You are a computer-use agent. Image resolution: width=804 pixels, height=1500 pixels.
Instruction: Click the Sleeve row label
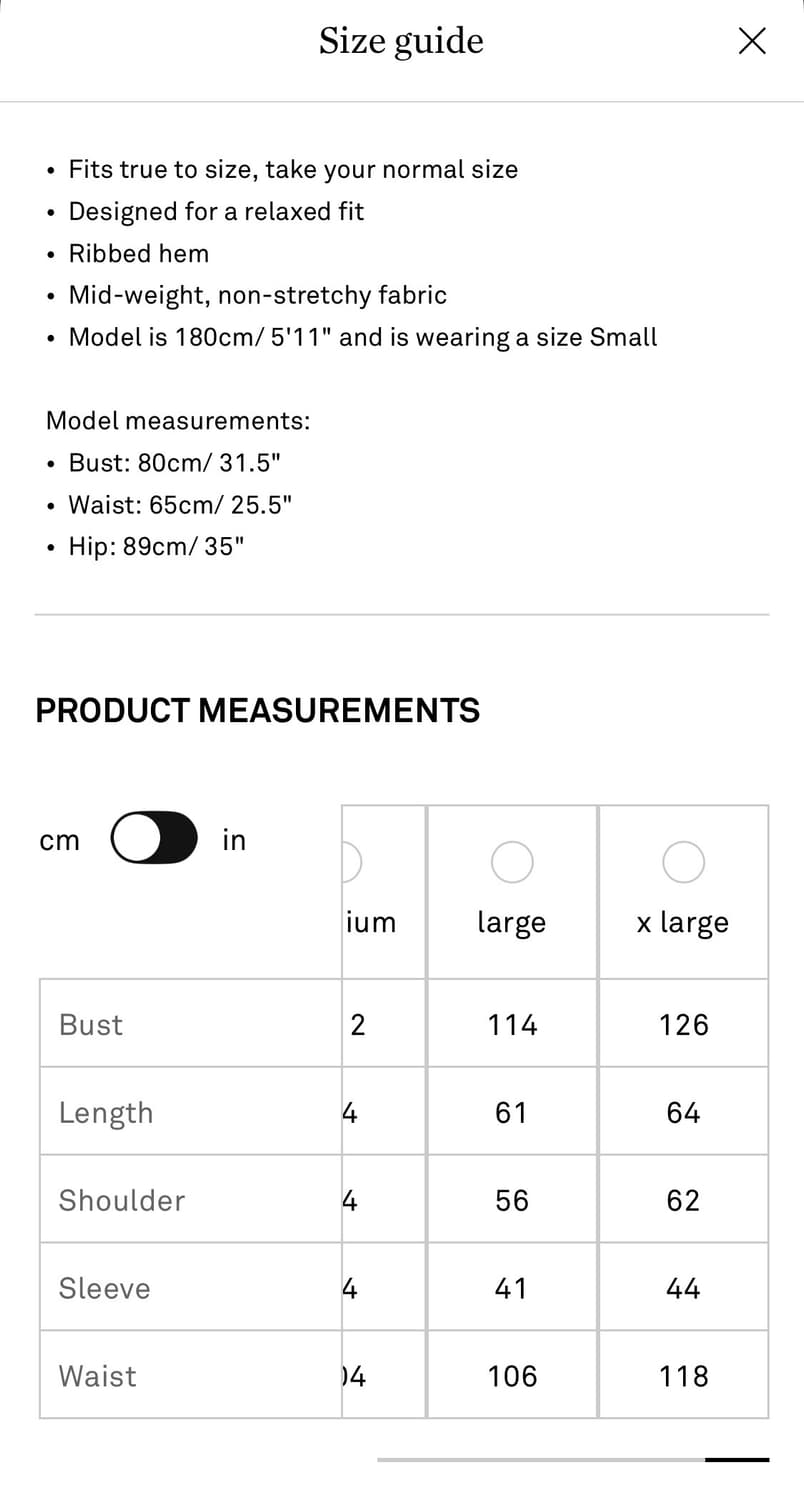(104, 1288)
